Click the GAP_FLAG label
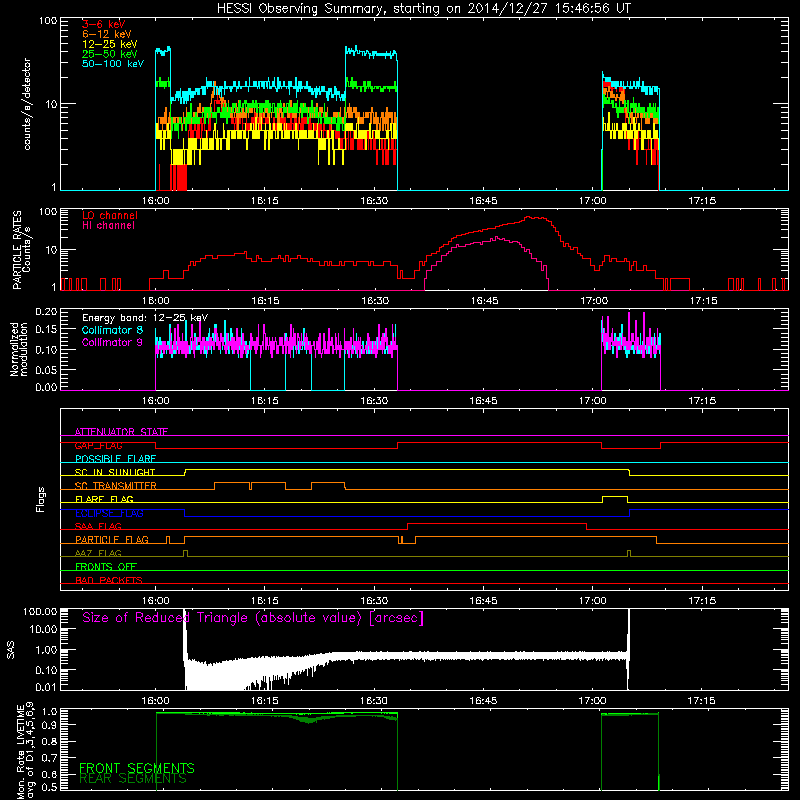This screenshot has height=800, width=800. coord(98,445)
